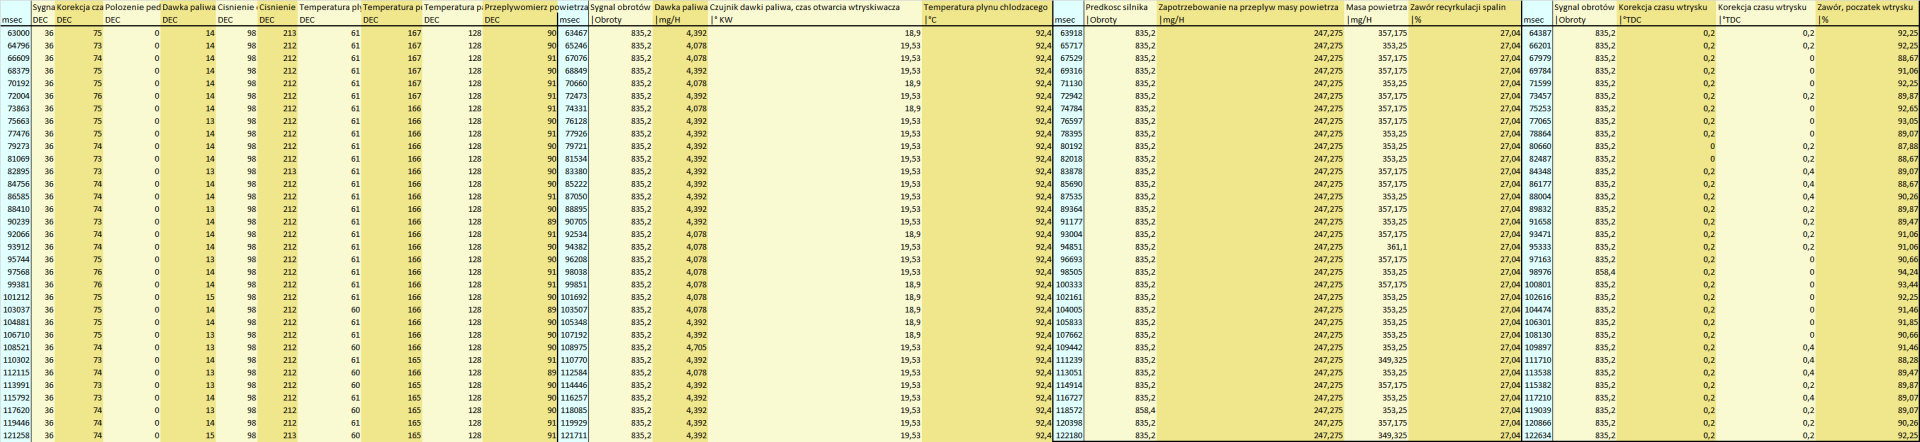This screenshot has width=1920, height=442.
Task: Click the msec value 63467
Action: [573, 33]
